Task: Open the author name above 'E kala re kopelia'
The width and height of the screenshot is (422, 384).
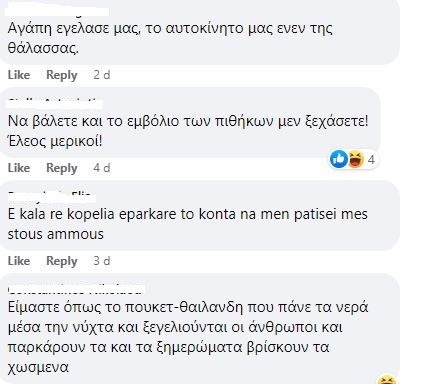Action: 52,198
